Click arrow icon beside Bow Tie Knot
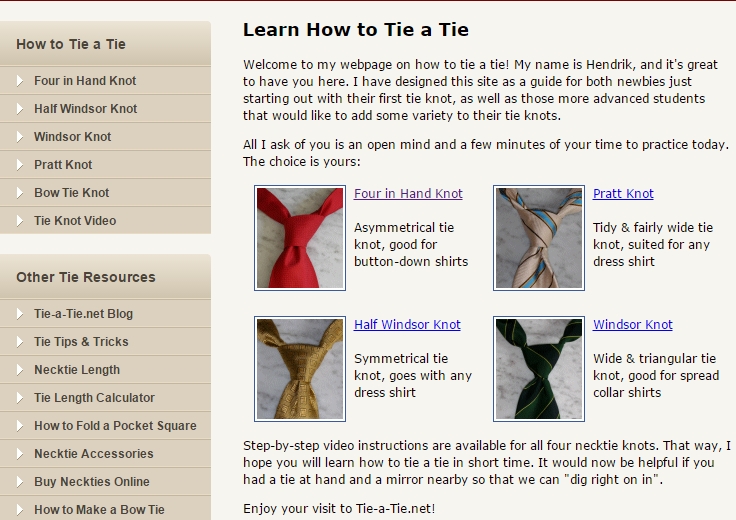Screen dimensions: 736x520 (19, 193)
